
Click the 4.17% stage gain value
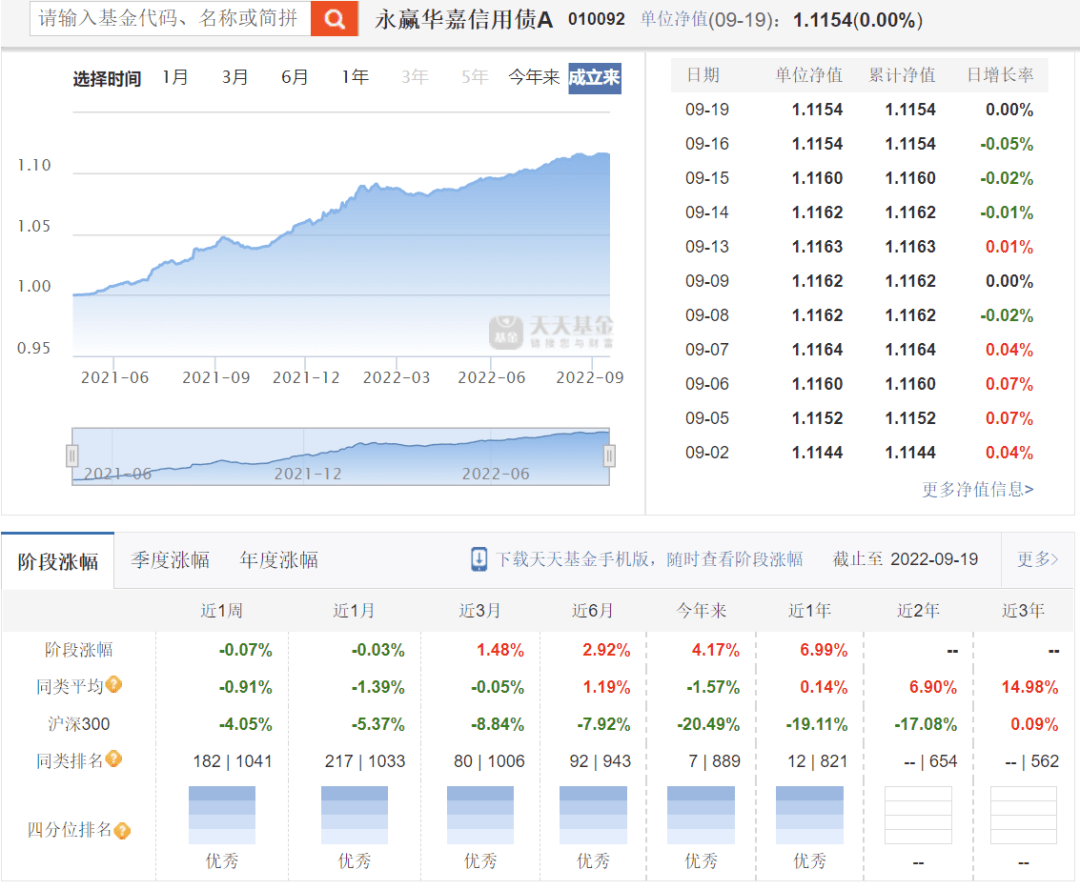click(715, 650)
